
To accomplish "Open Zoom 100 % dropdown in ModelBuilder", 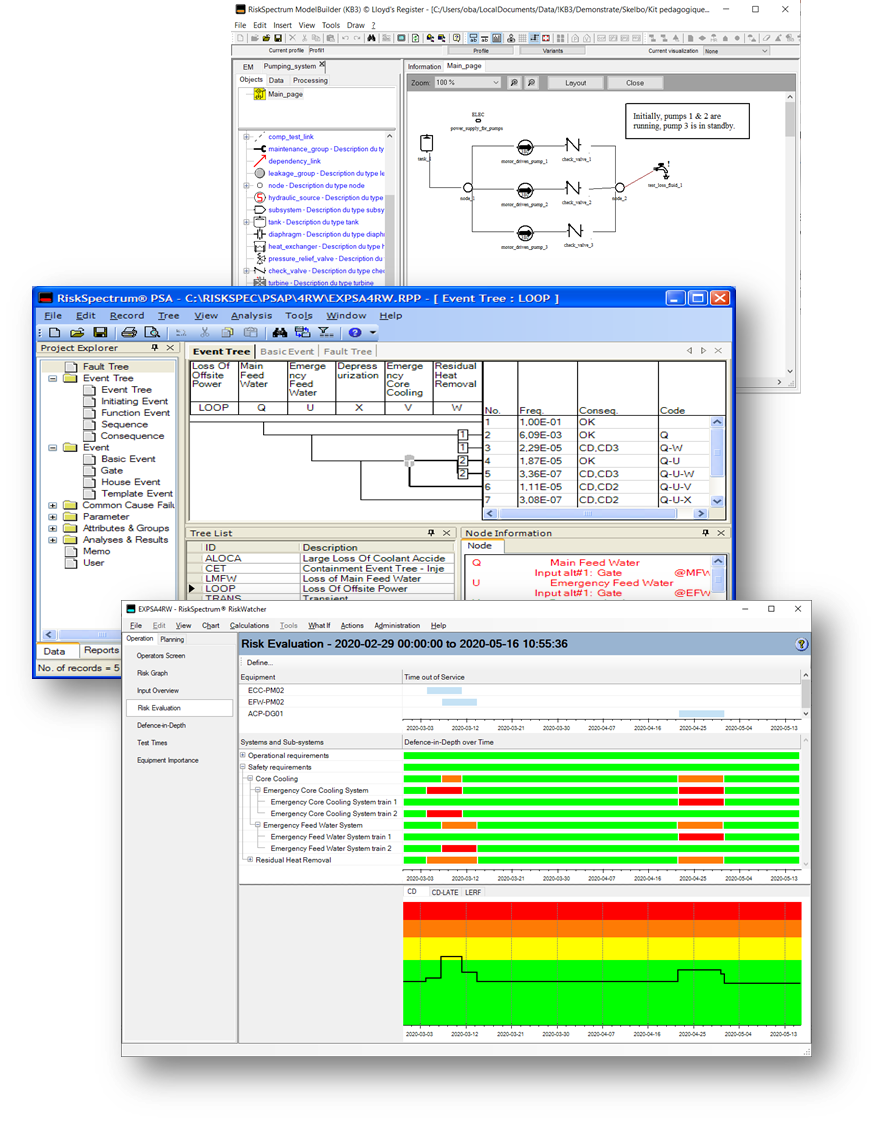I will (496, 83).
